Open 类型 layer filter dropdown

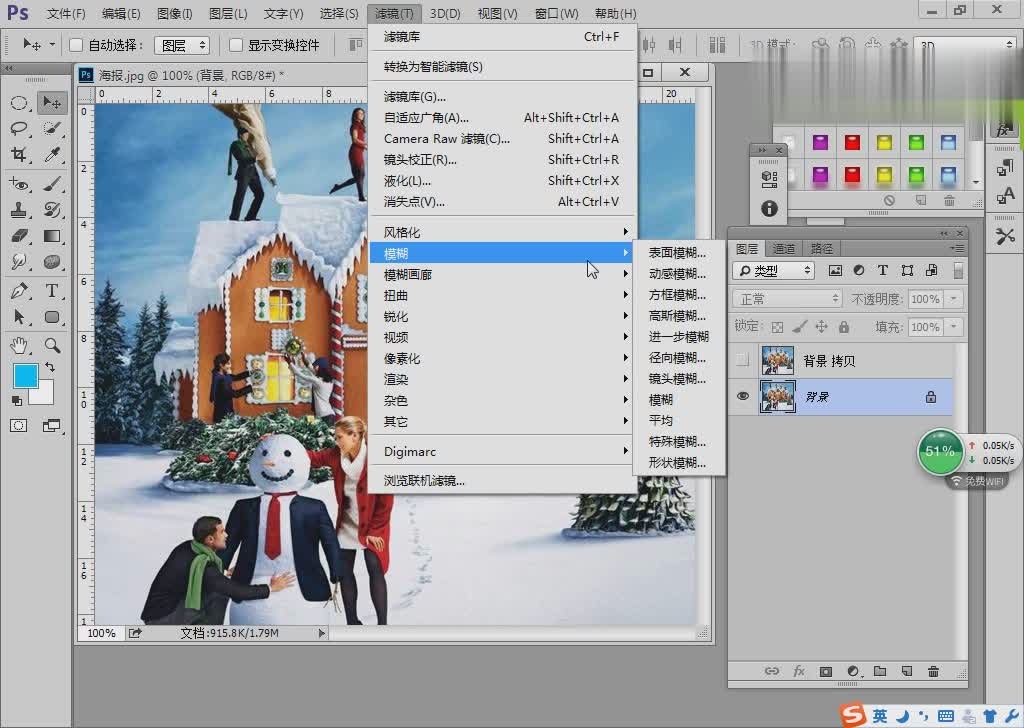(x=773, y=270)
